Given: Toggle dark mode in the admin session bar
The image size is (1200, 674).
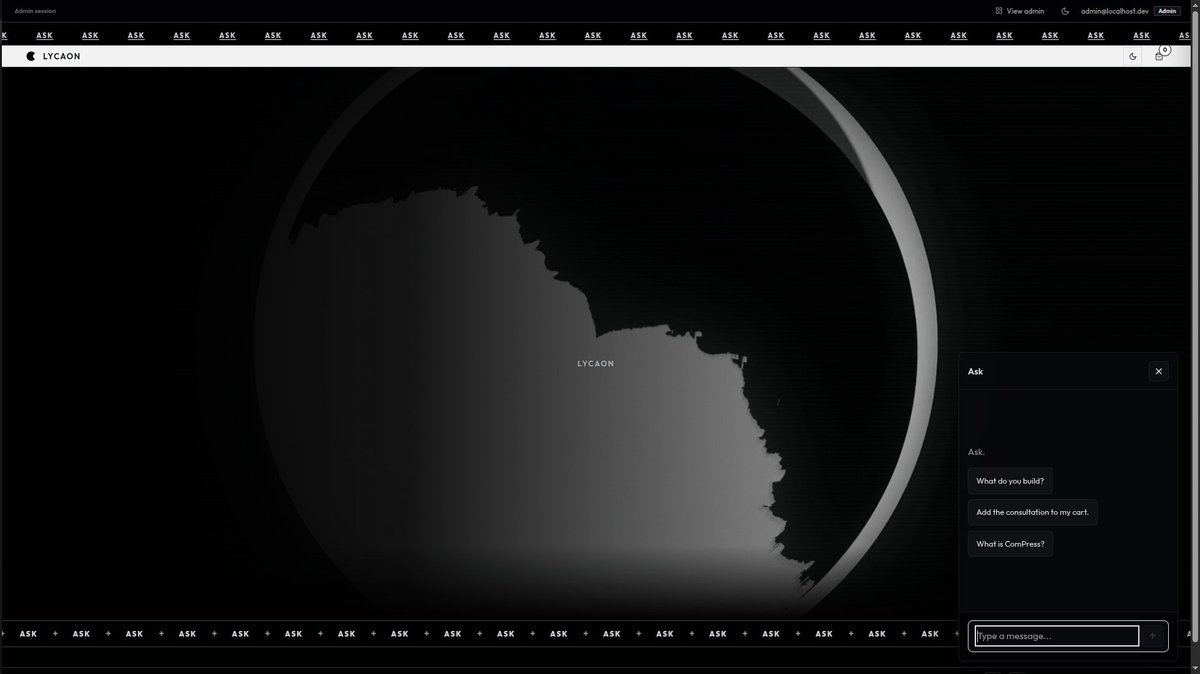Looking at the screenshot, I should pyautogui.click(x=1065, y=11).
